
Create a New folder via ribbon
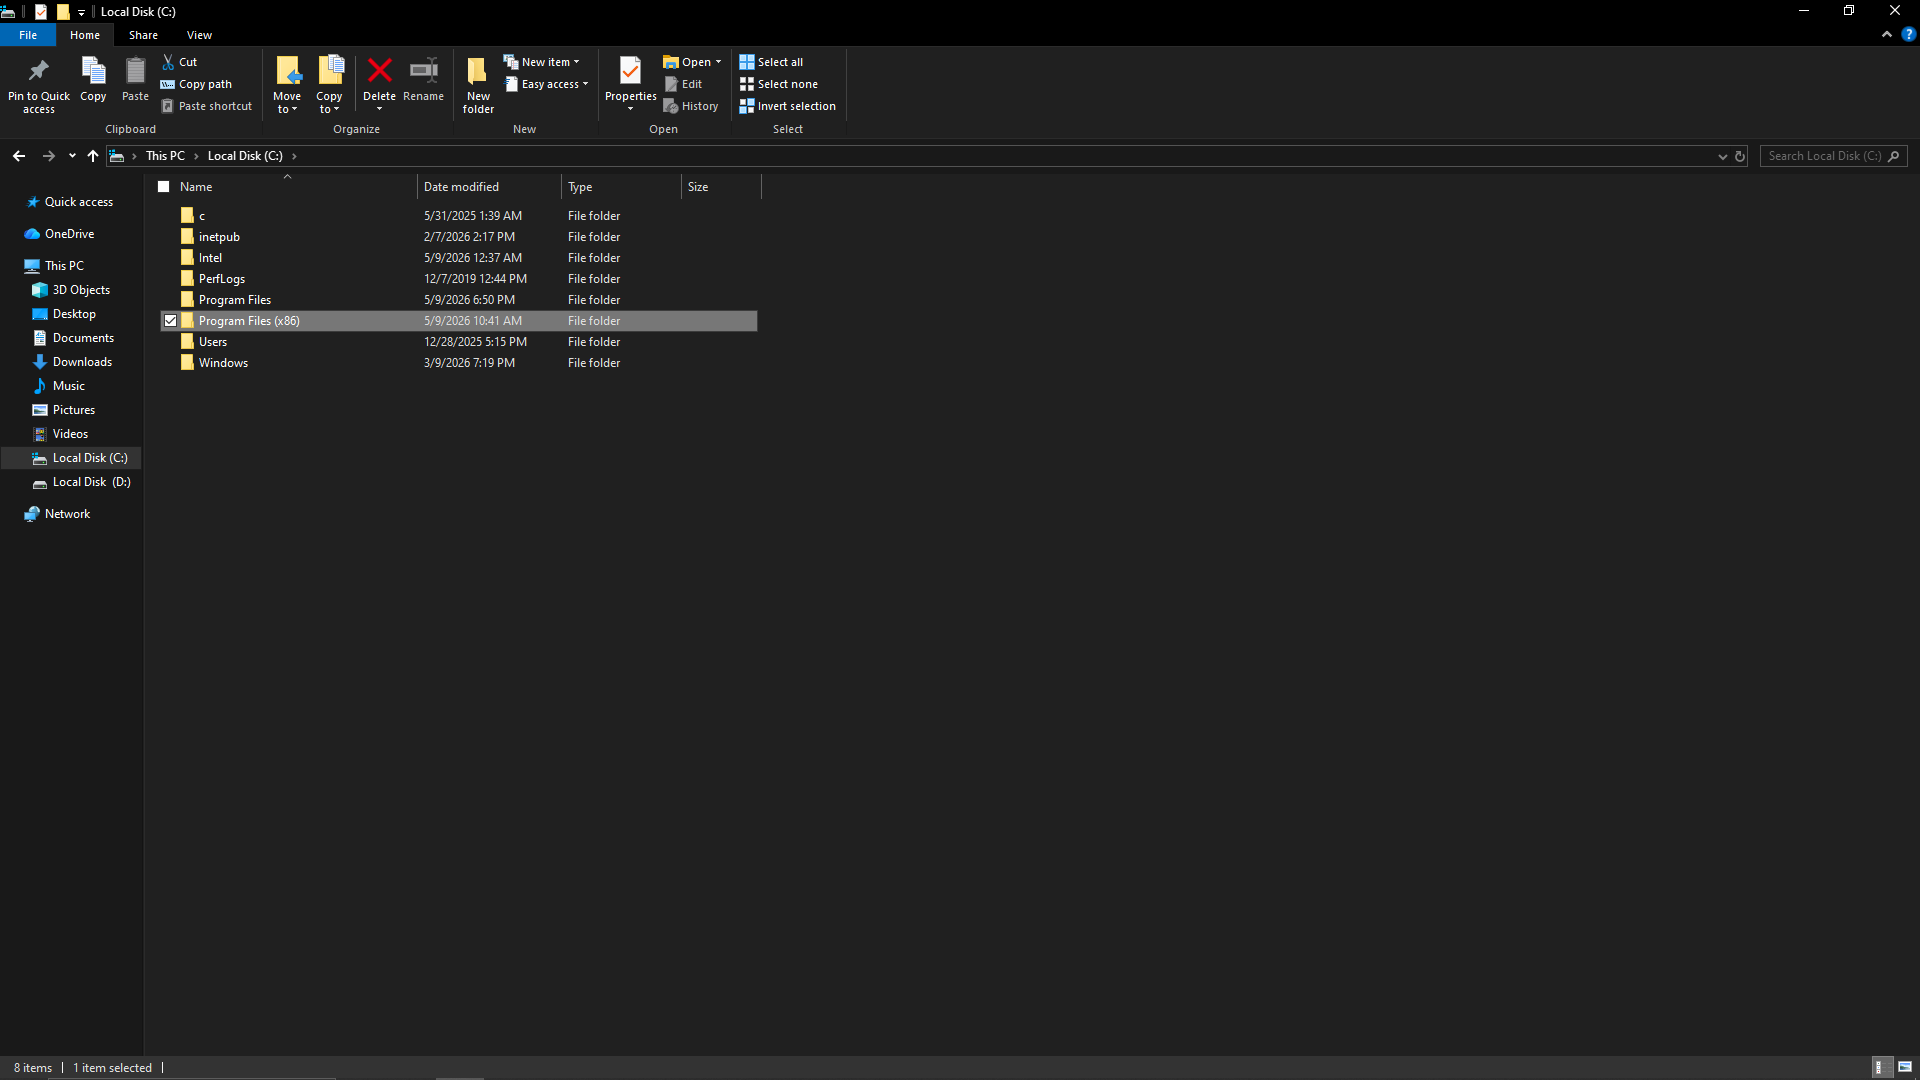pos(478,84)
